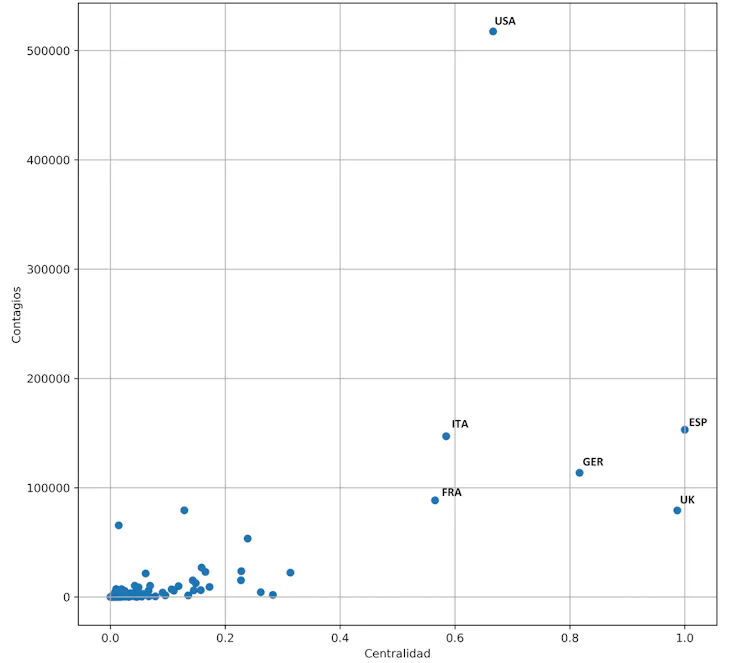Click the Contagios y-axis title
754x663 pixels.
17,314
